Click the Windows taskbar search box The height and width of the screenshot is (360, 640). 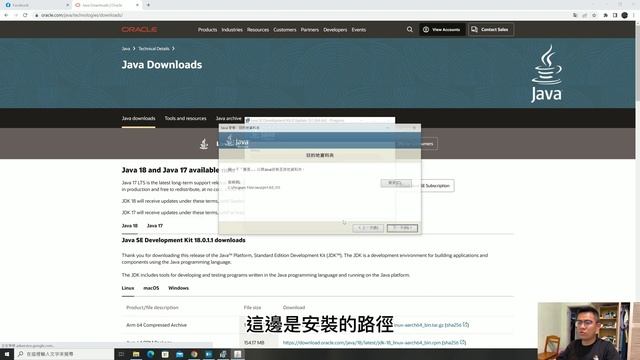pyautogui.click(x=64, y=354)
